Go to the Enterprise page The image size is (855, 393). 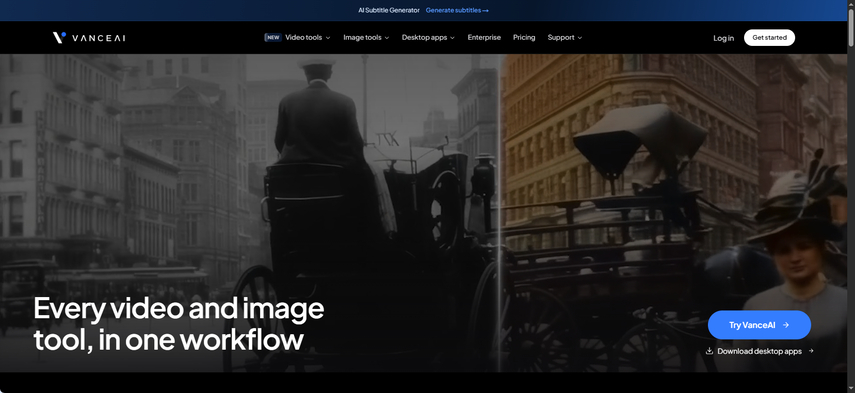tap(484, 38)
